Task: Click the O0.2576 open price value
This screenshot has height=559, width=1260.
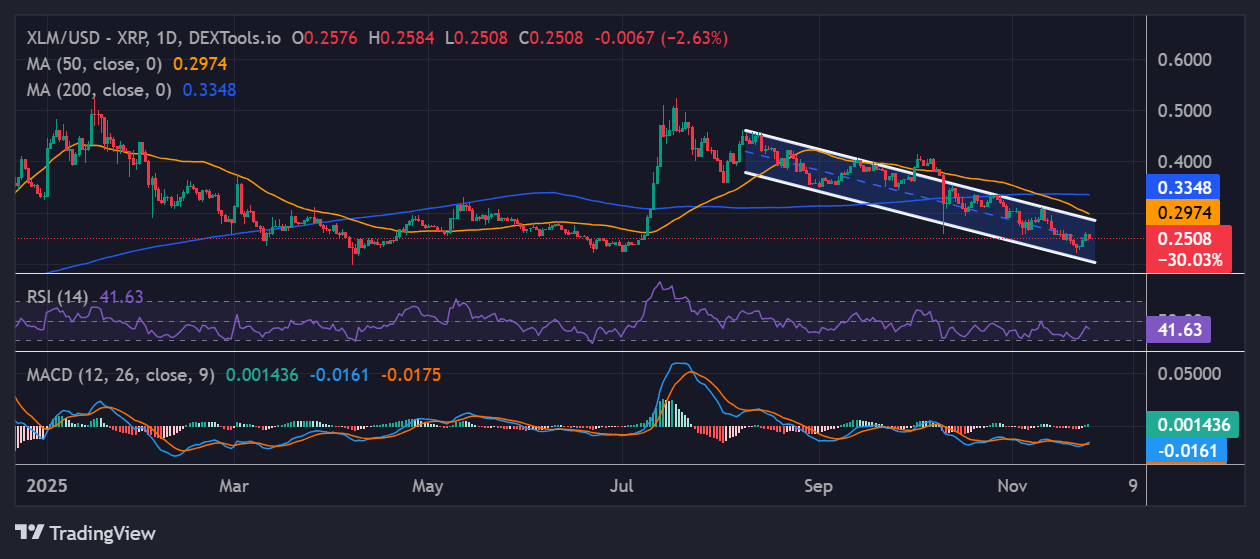Action: click(x=326, y=38)
